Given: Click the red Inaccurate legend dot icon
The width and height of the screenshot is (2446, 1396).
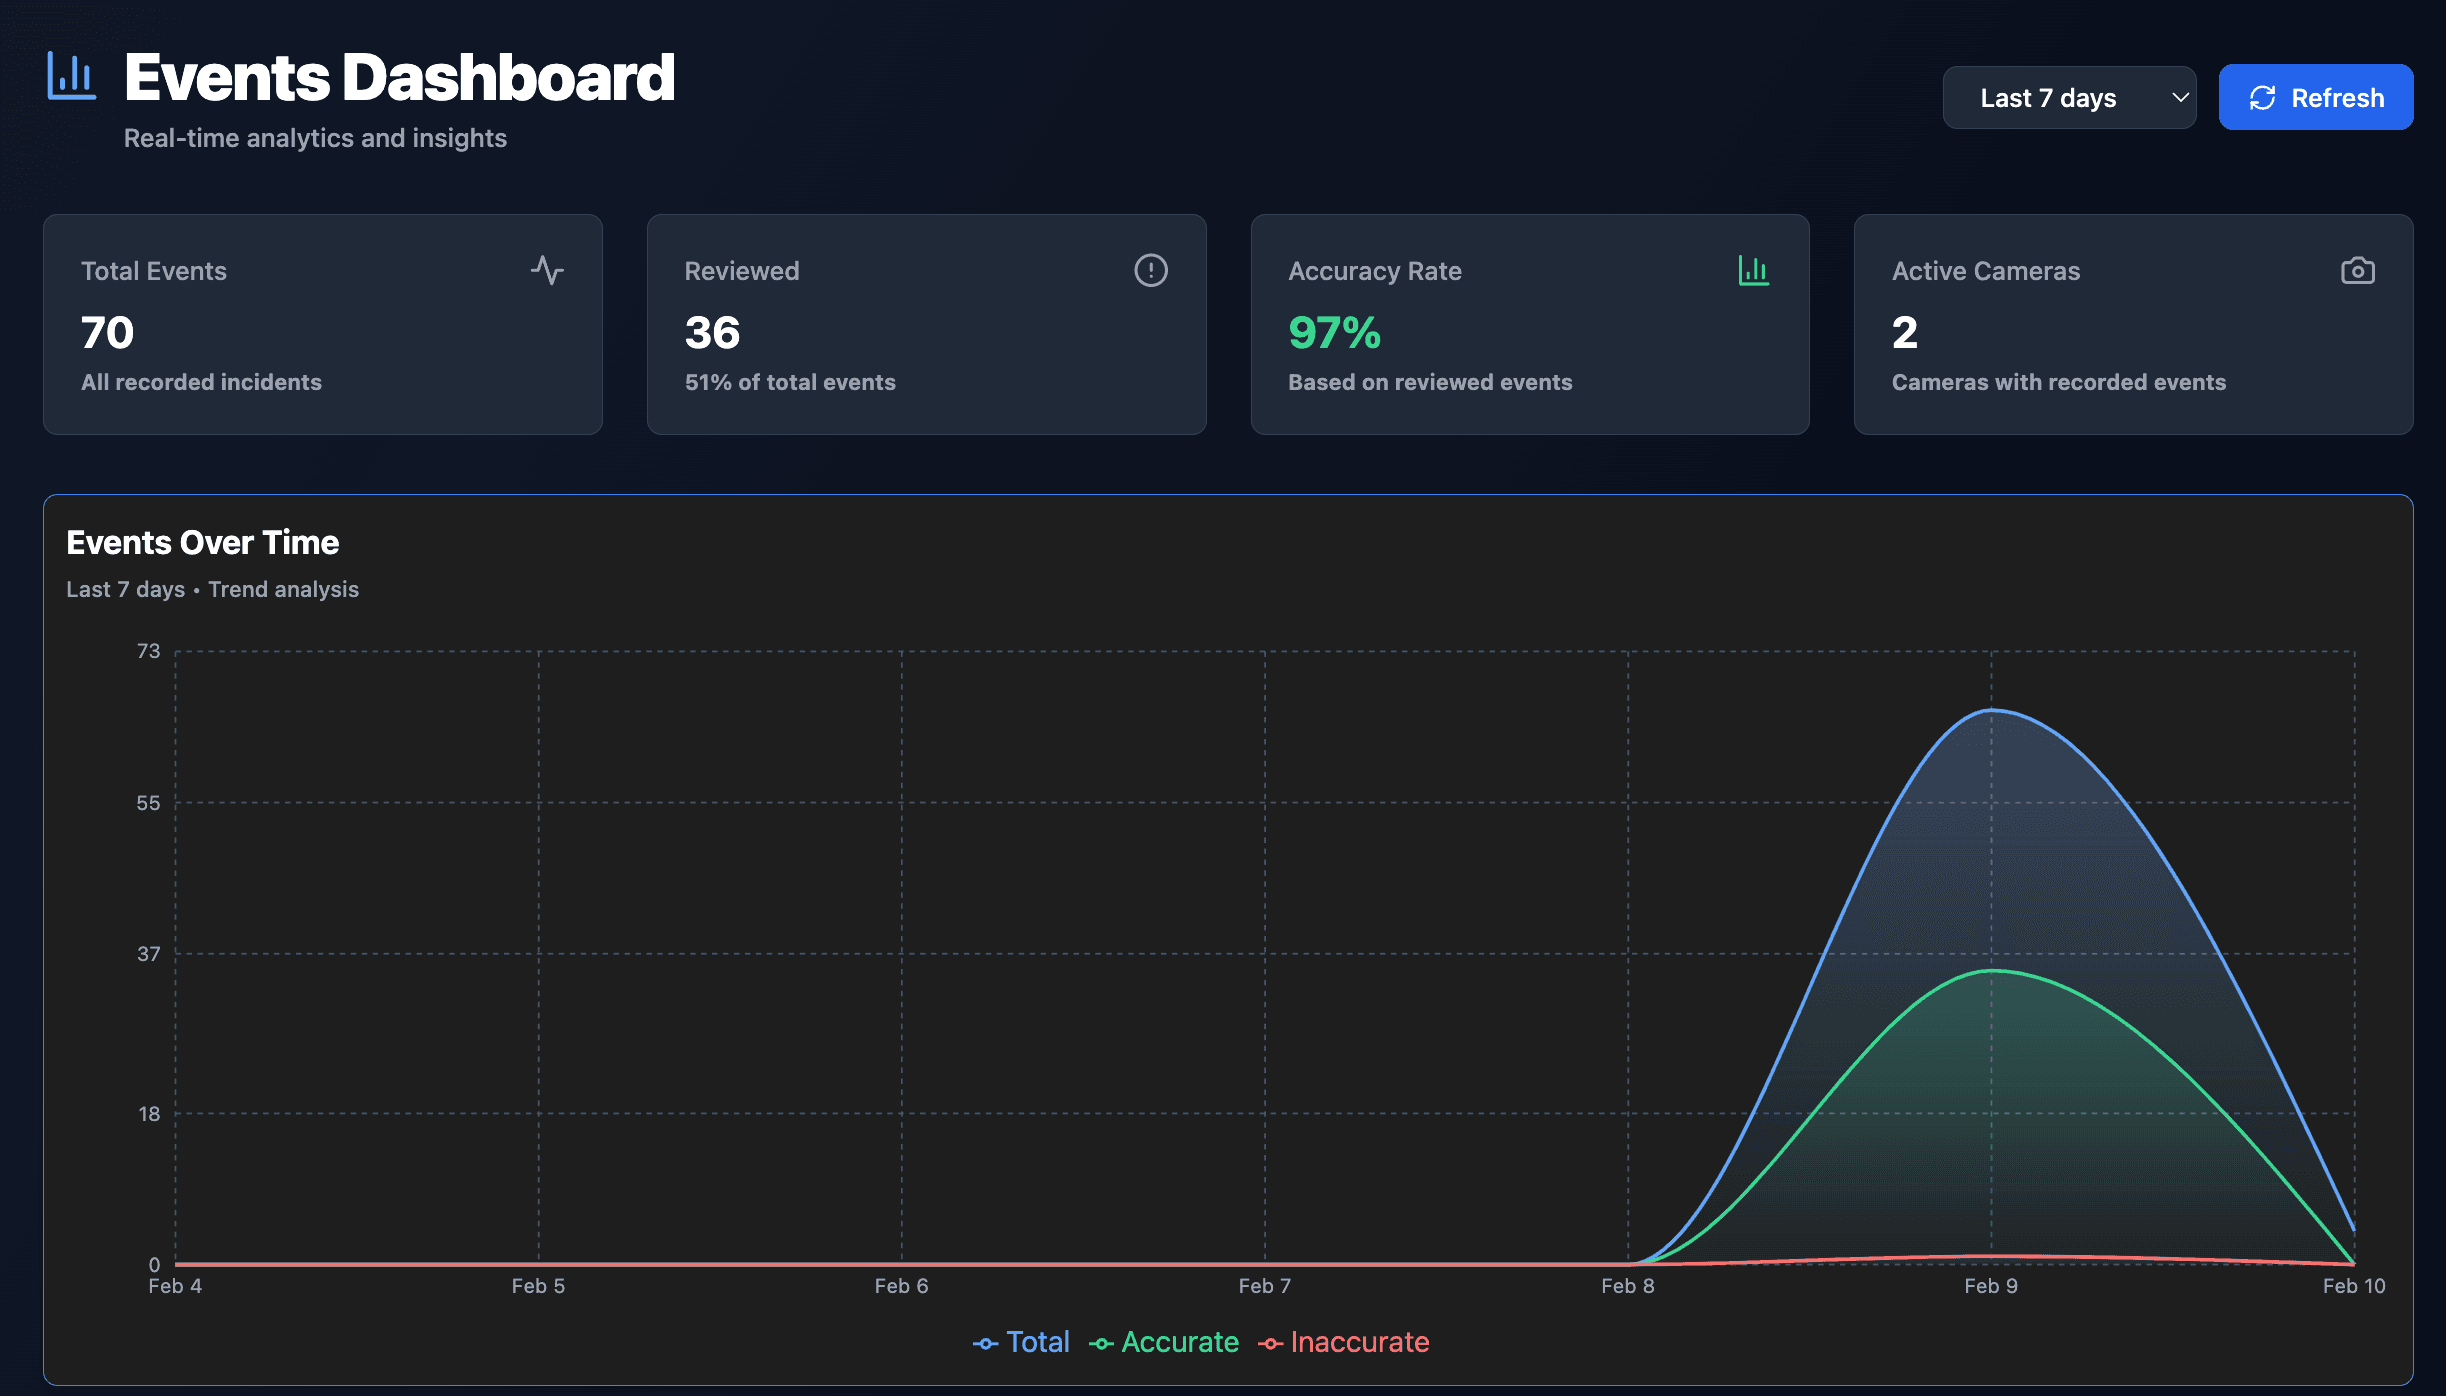Looking at the screenshot, I should coord(1271,1342).
